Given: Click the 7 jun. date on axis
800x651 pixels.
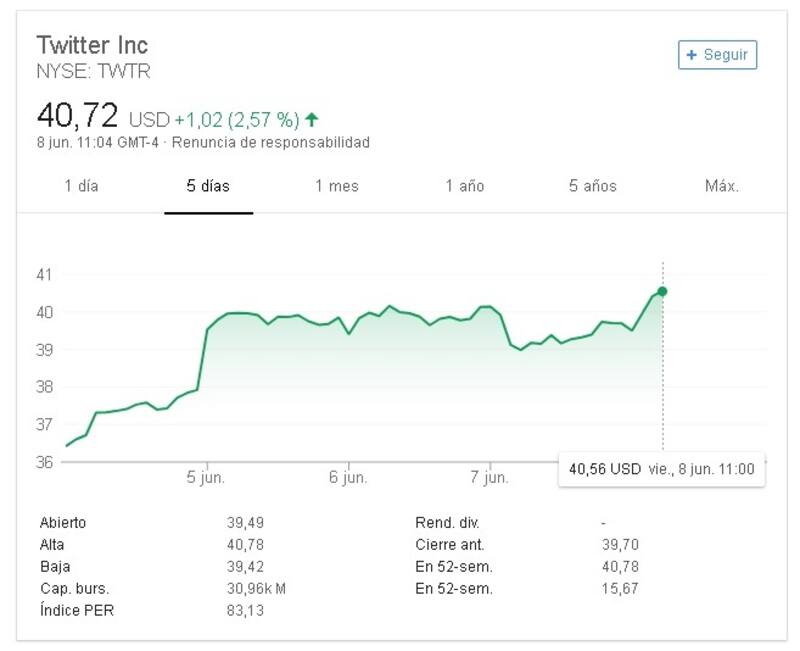Looking at the screenshot, I should click(489, 479).
